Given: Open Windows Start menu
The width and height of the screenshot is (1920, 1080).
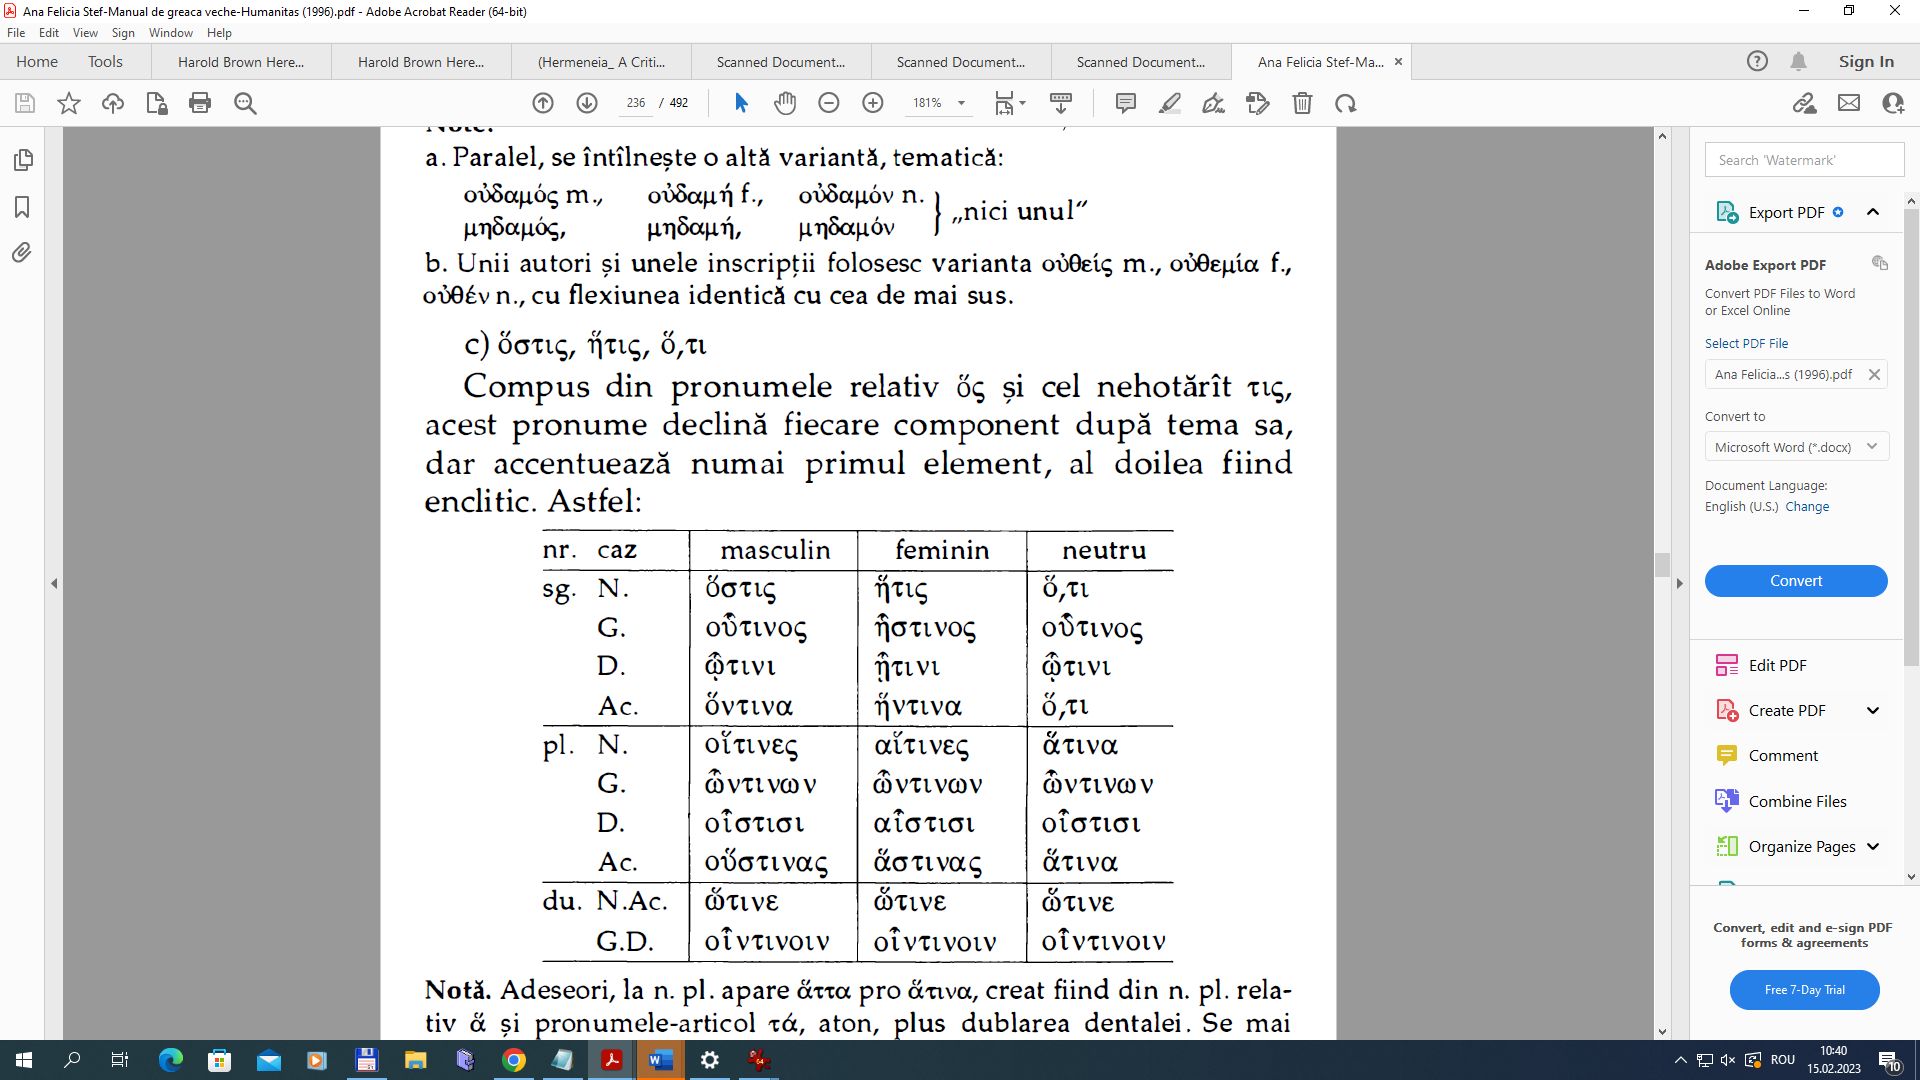Looking at the screenshot, I should (x=24, y=1060).
